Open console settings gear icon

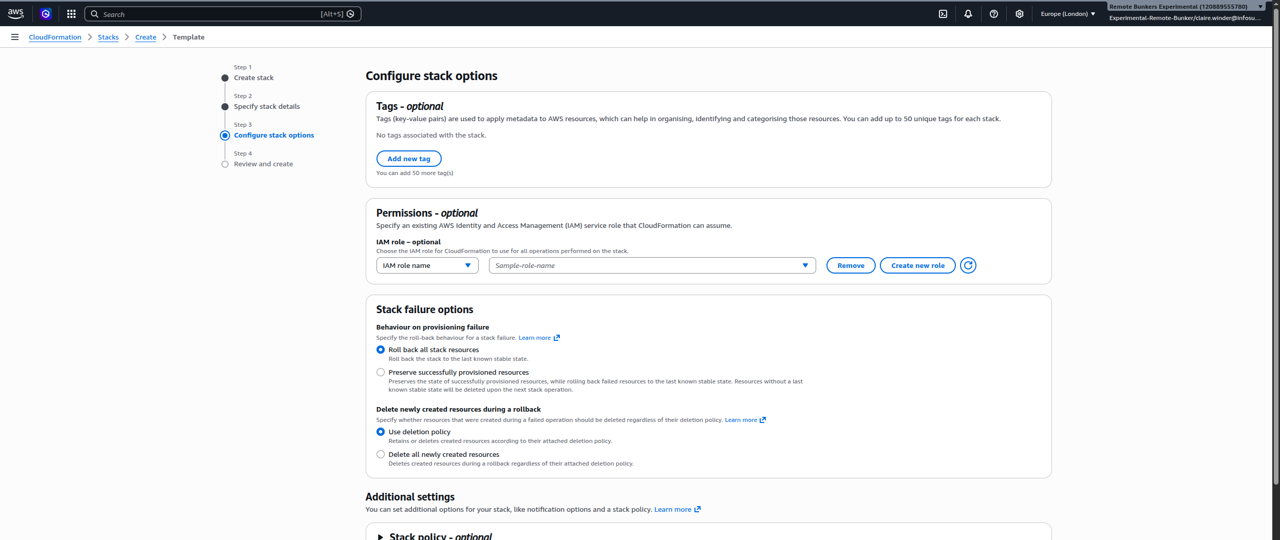coord(1019,14)
